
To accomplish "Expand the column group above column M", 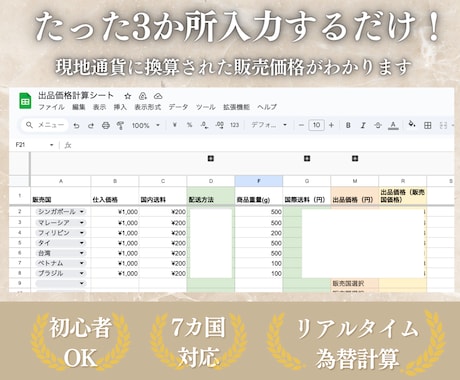I will tap(355, 158).
